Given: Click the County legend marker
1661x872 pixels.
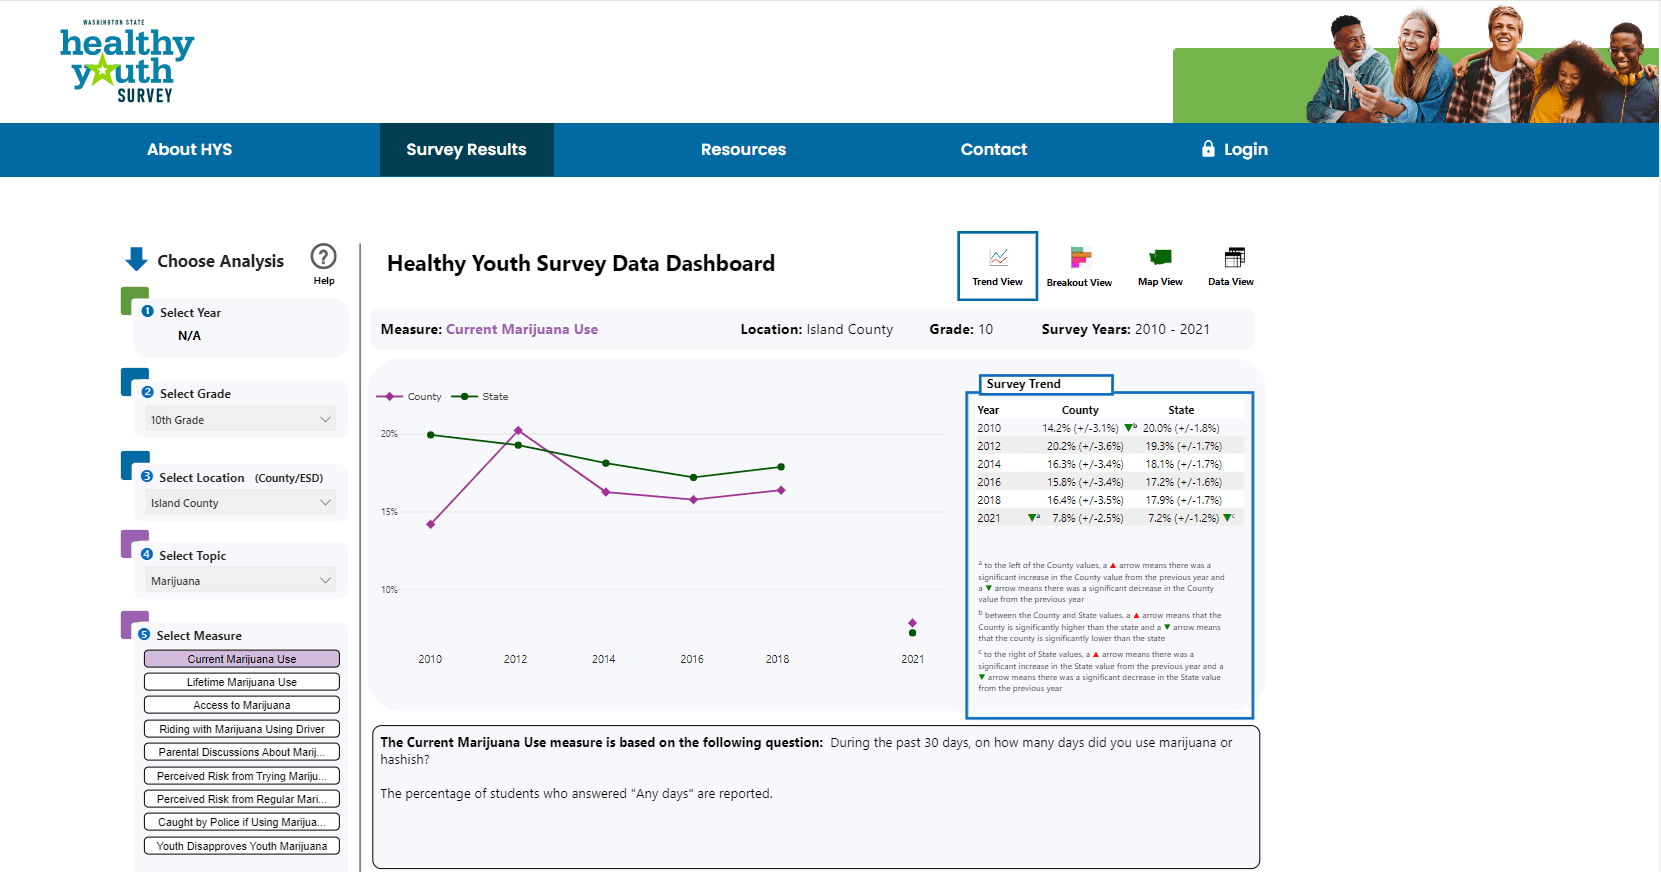Looking at the screenshot, I should [x=390, y=397].
